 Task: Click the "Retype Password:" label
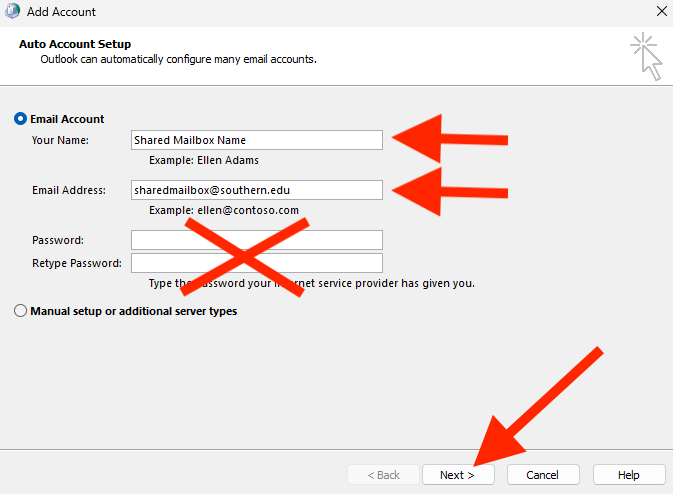point(77,263)
